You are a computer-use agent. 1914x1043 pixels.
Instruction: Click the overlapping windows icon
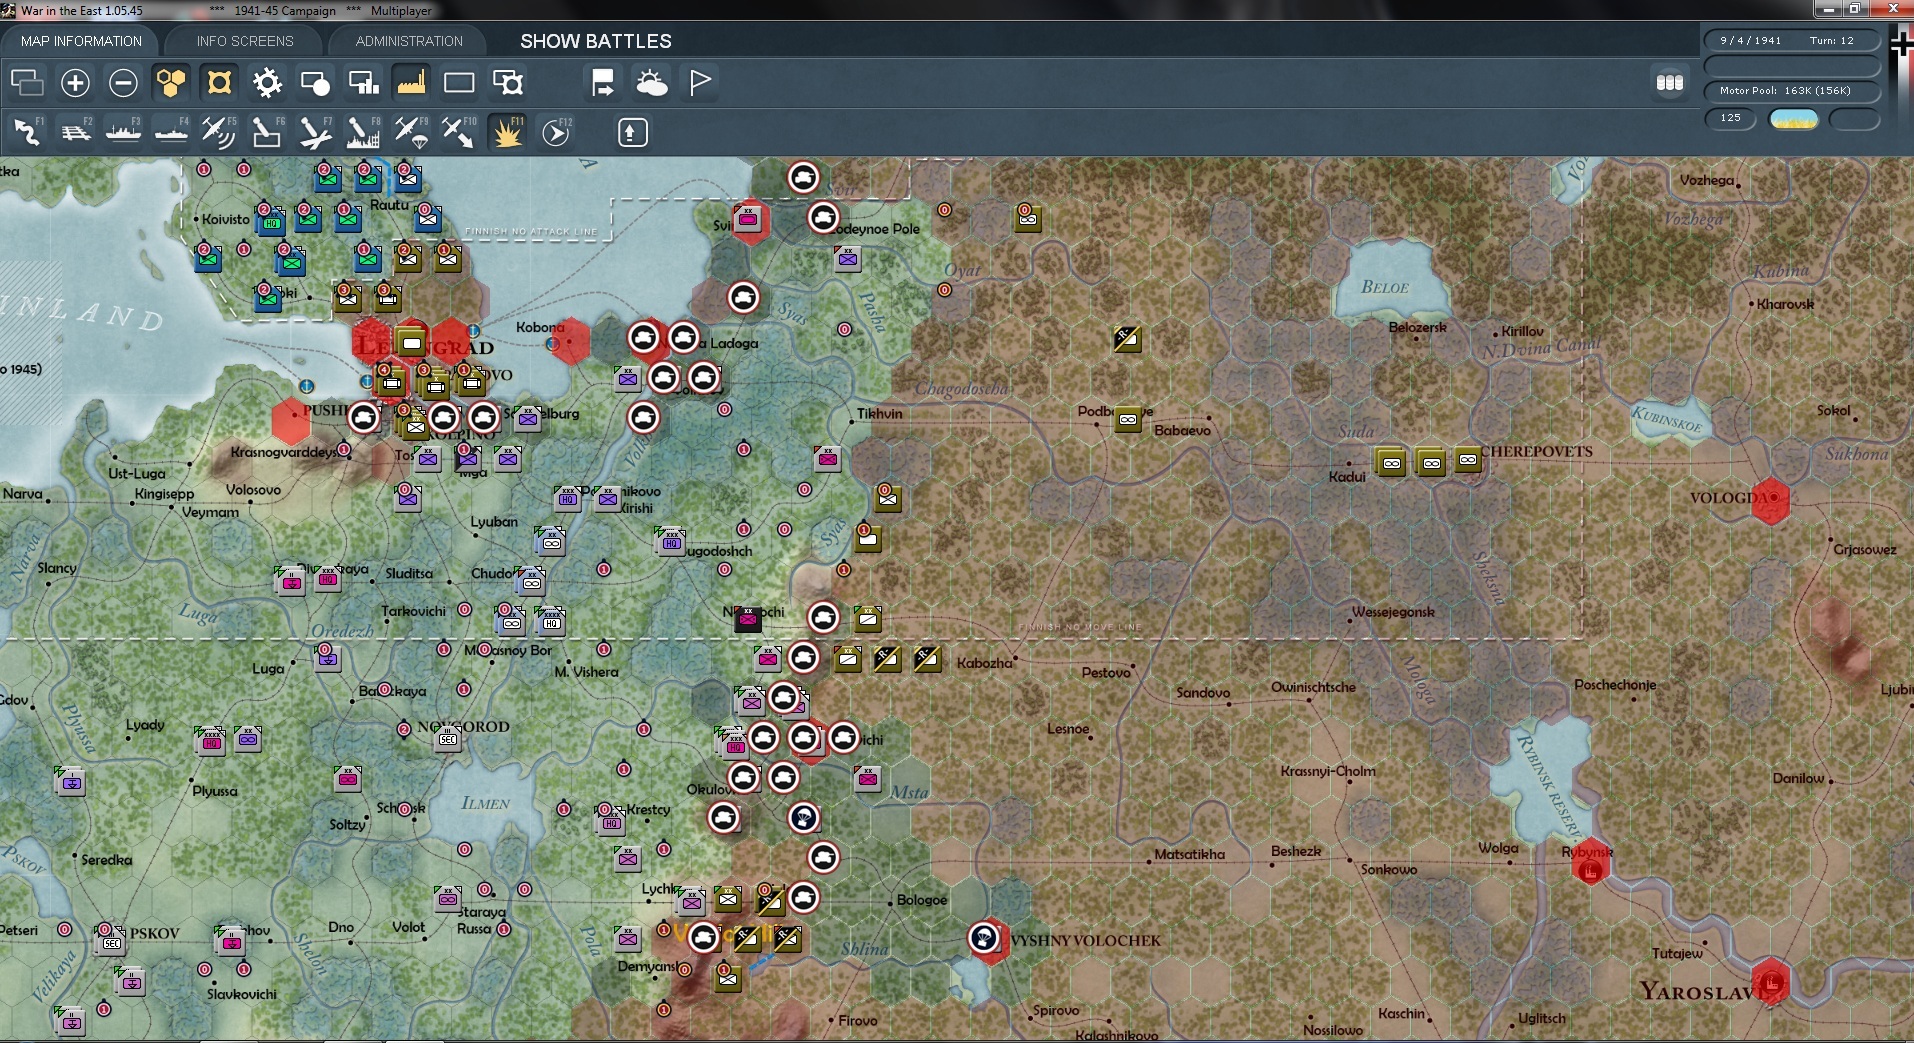coord(27,83)
